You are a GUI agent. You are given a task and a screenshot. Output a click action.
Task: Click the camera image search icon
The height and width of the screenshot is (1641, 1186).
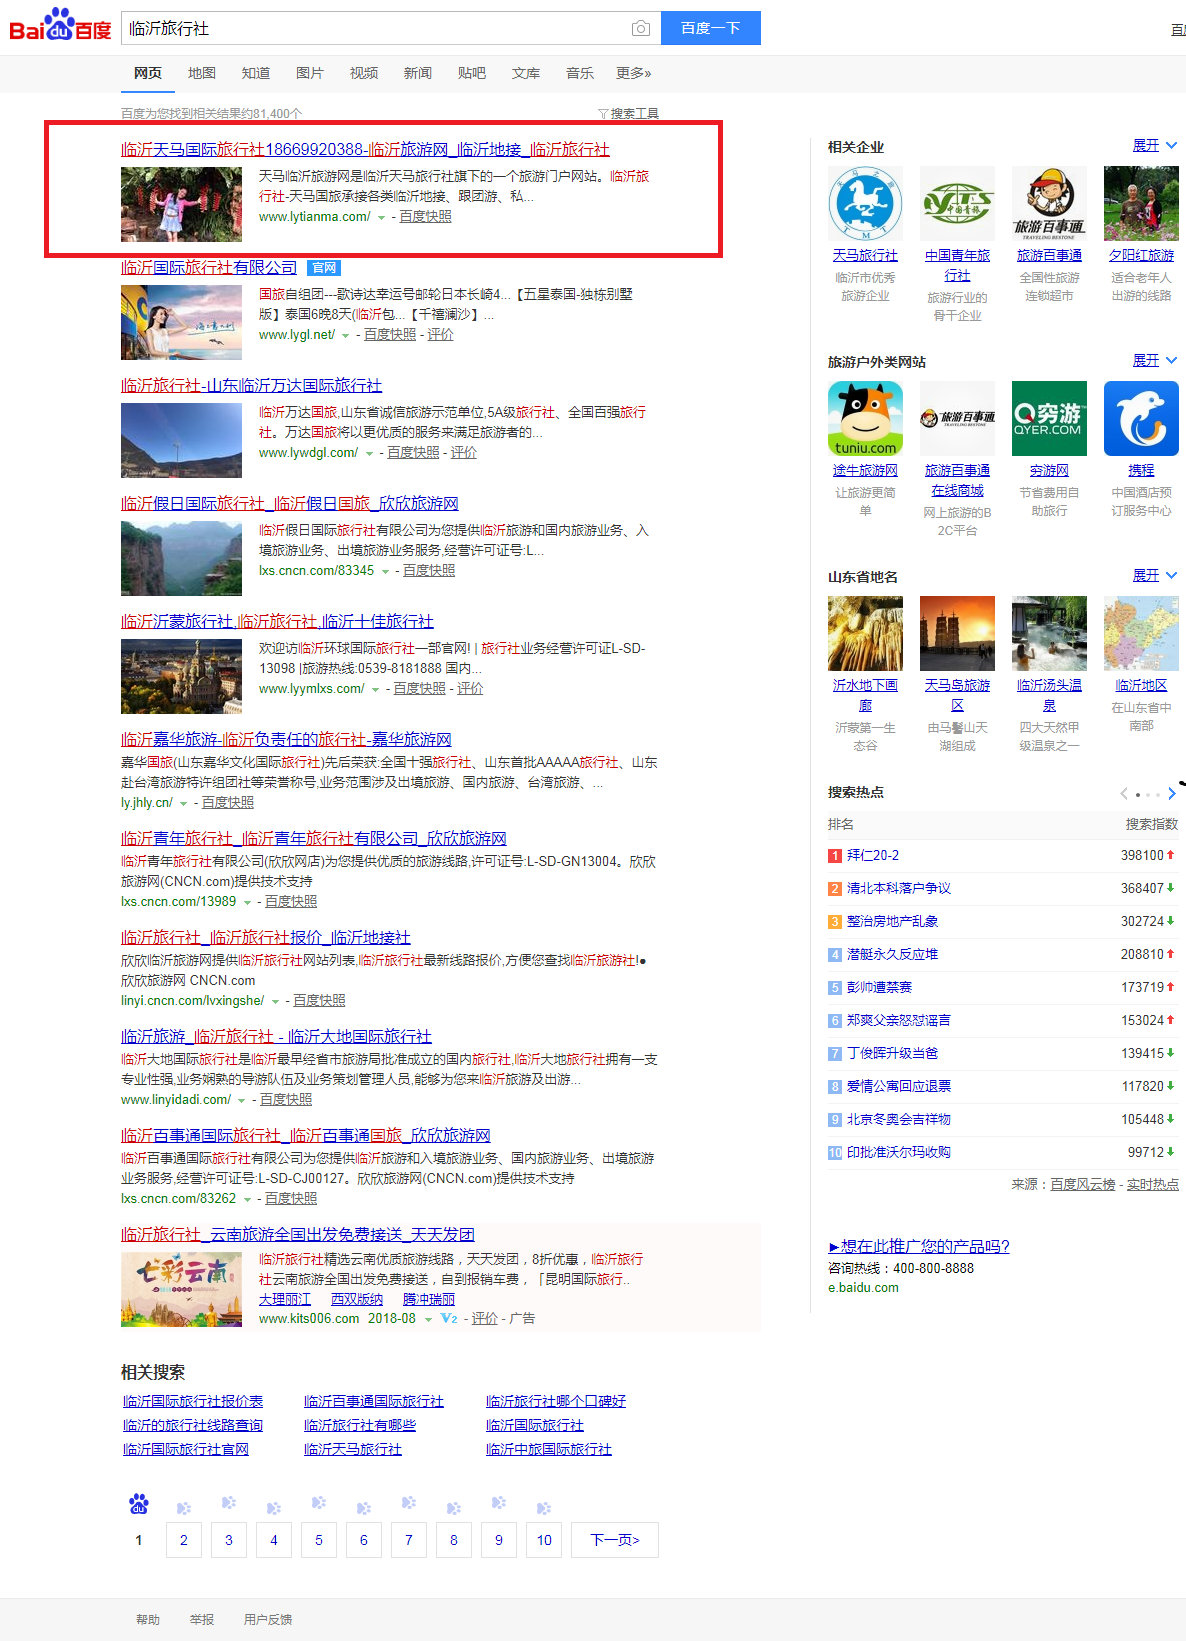coord(641,29)
